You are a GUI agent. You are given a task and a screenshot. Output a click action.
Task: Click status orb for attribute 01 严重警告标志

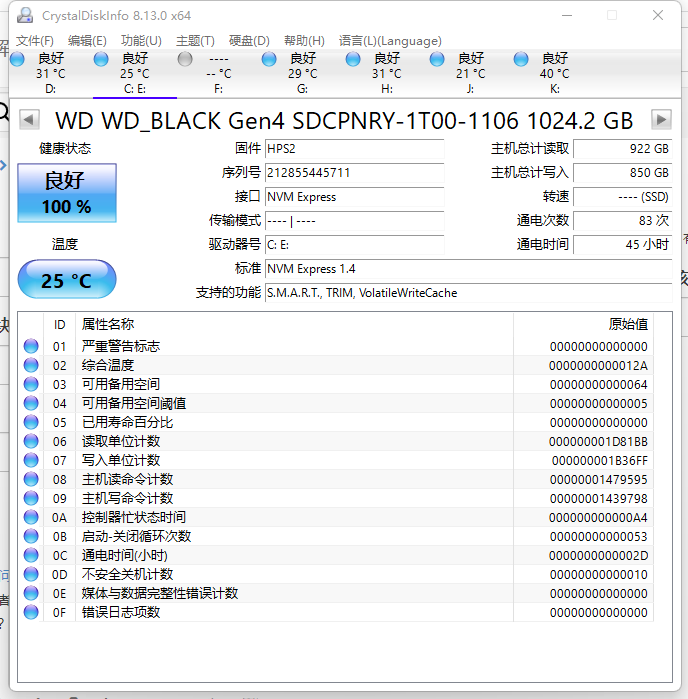[31, 346]
